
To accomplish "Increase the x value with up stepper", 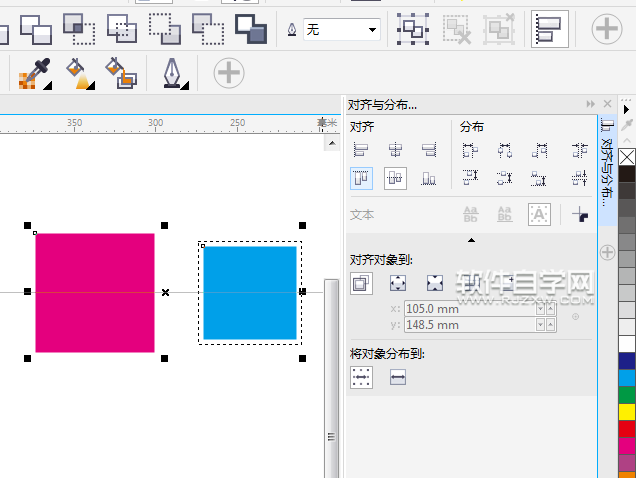I will click(551, 309).
